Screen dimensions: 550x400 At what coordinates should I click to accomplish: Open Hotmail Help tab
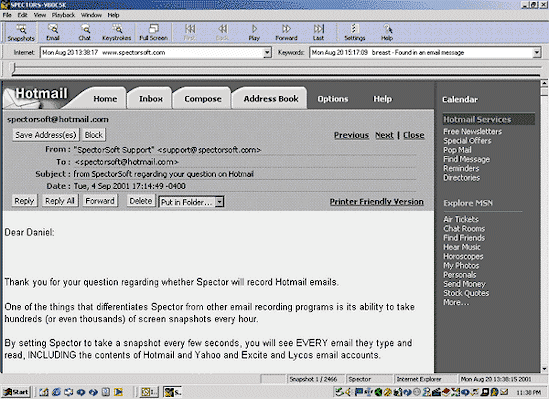click(382, 99)
